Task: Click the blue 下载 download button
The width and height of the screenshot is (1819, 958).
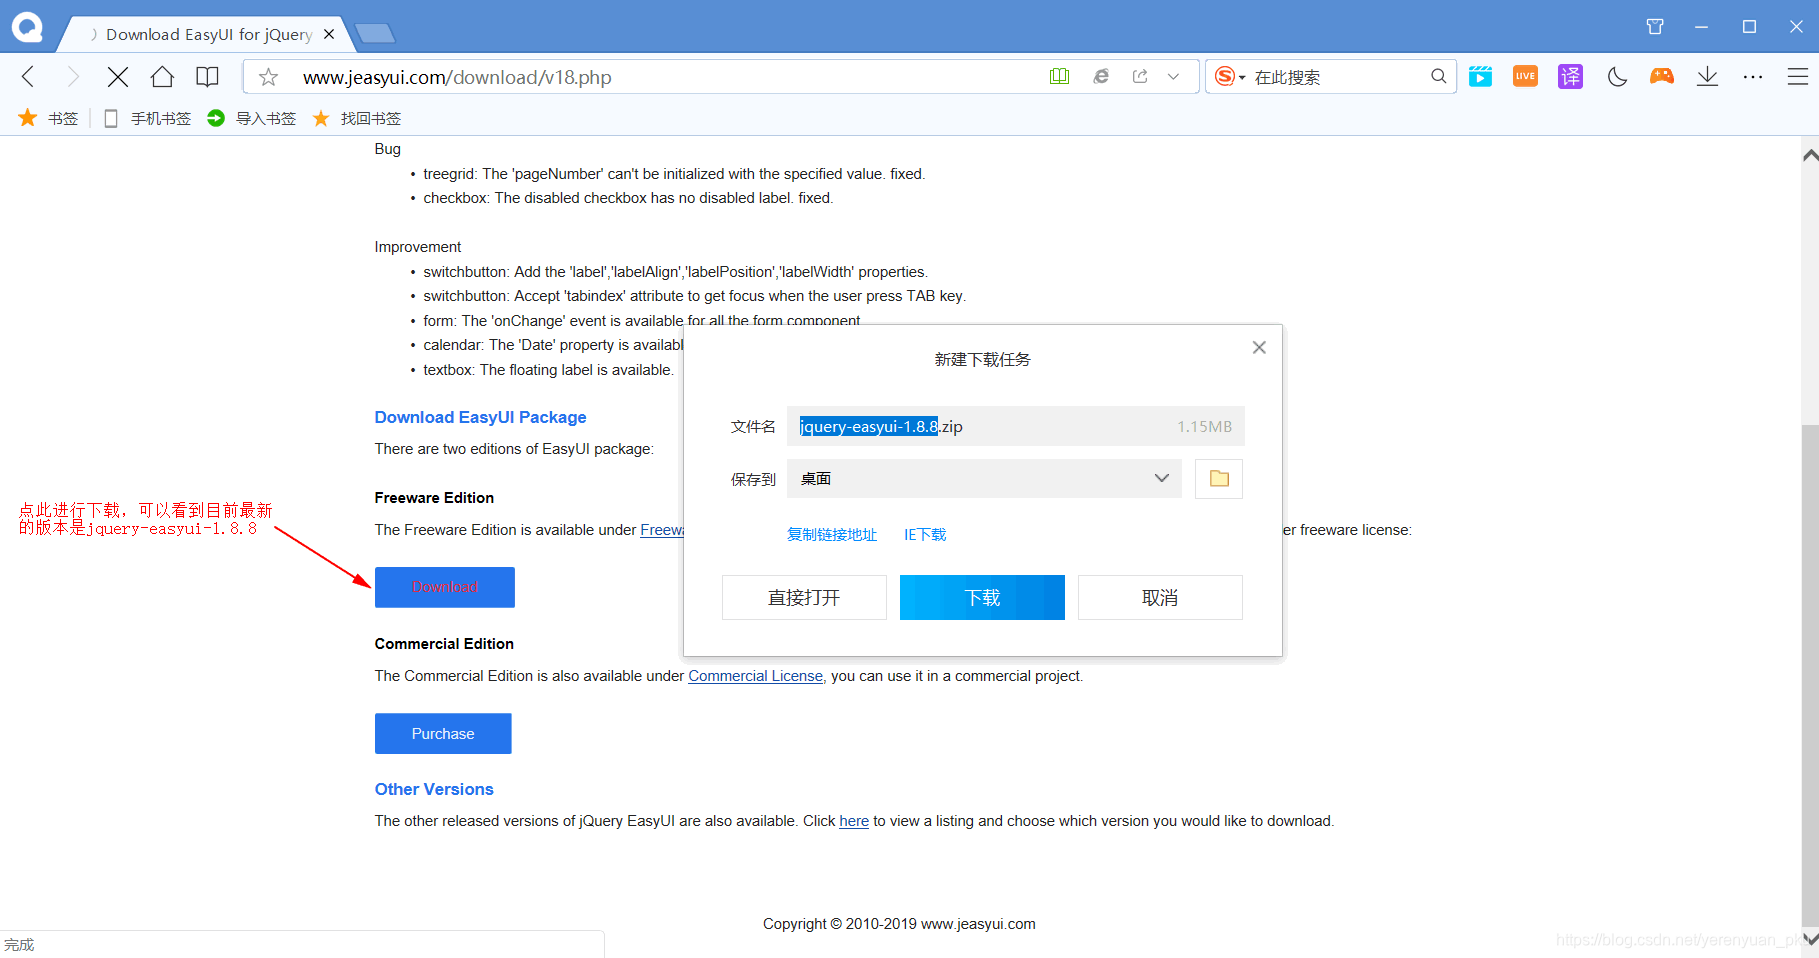Action: pyautogui.click(x=982, y=597)
